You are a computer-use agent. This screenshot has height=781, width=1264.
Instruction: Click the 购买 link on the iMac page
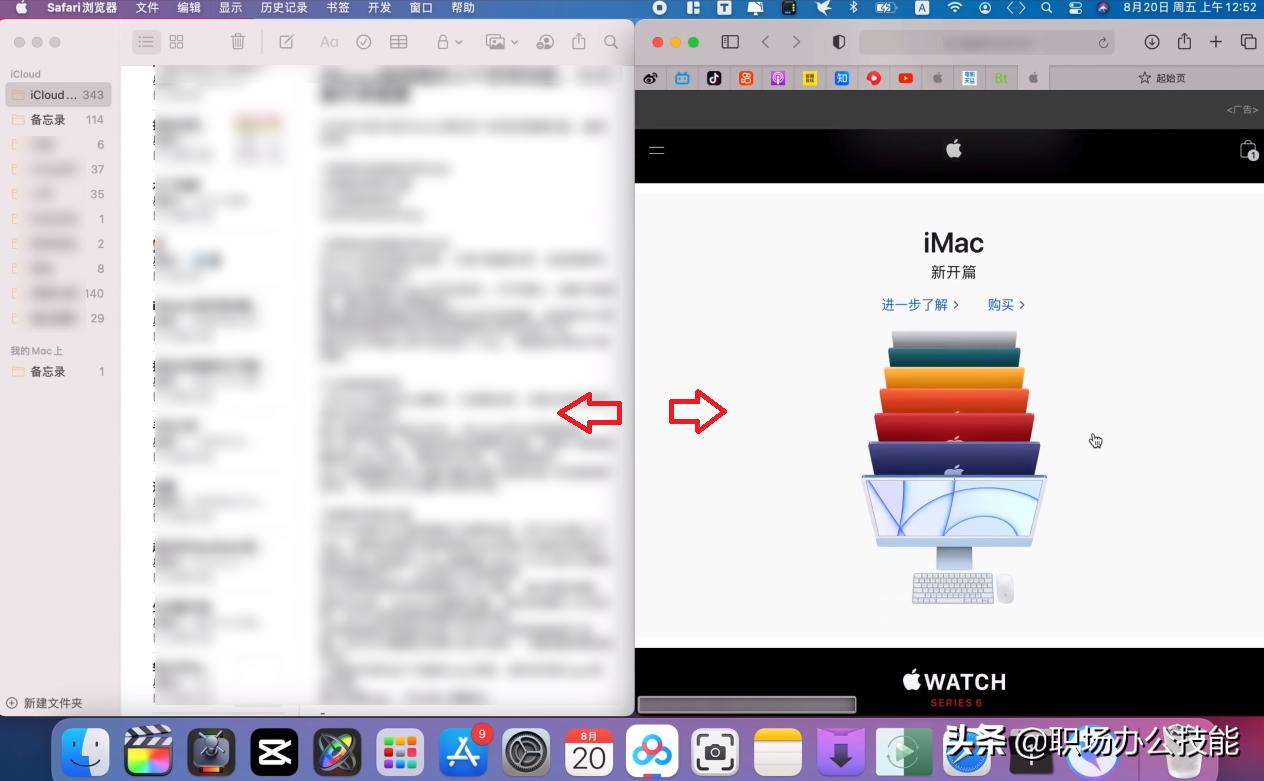(x=1006, y=304)
